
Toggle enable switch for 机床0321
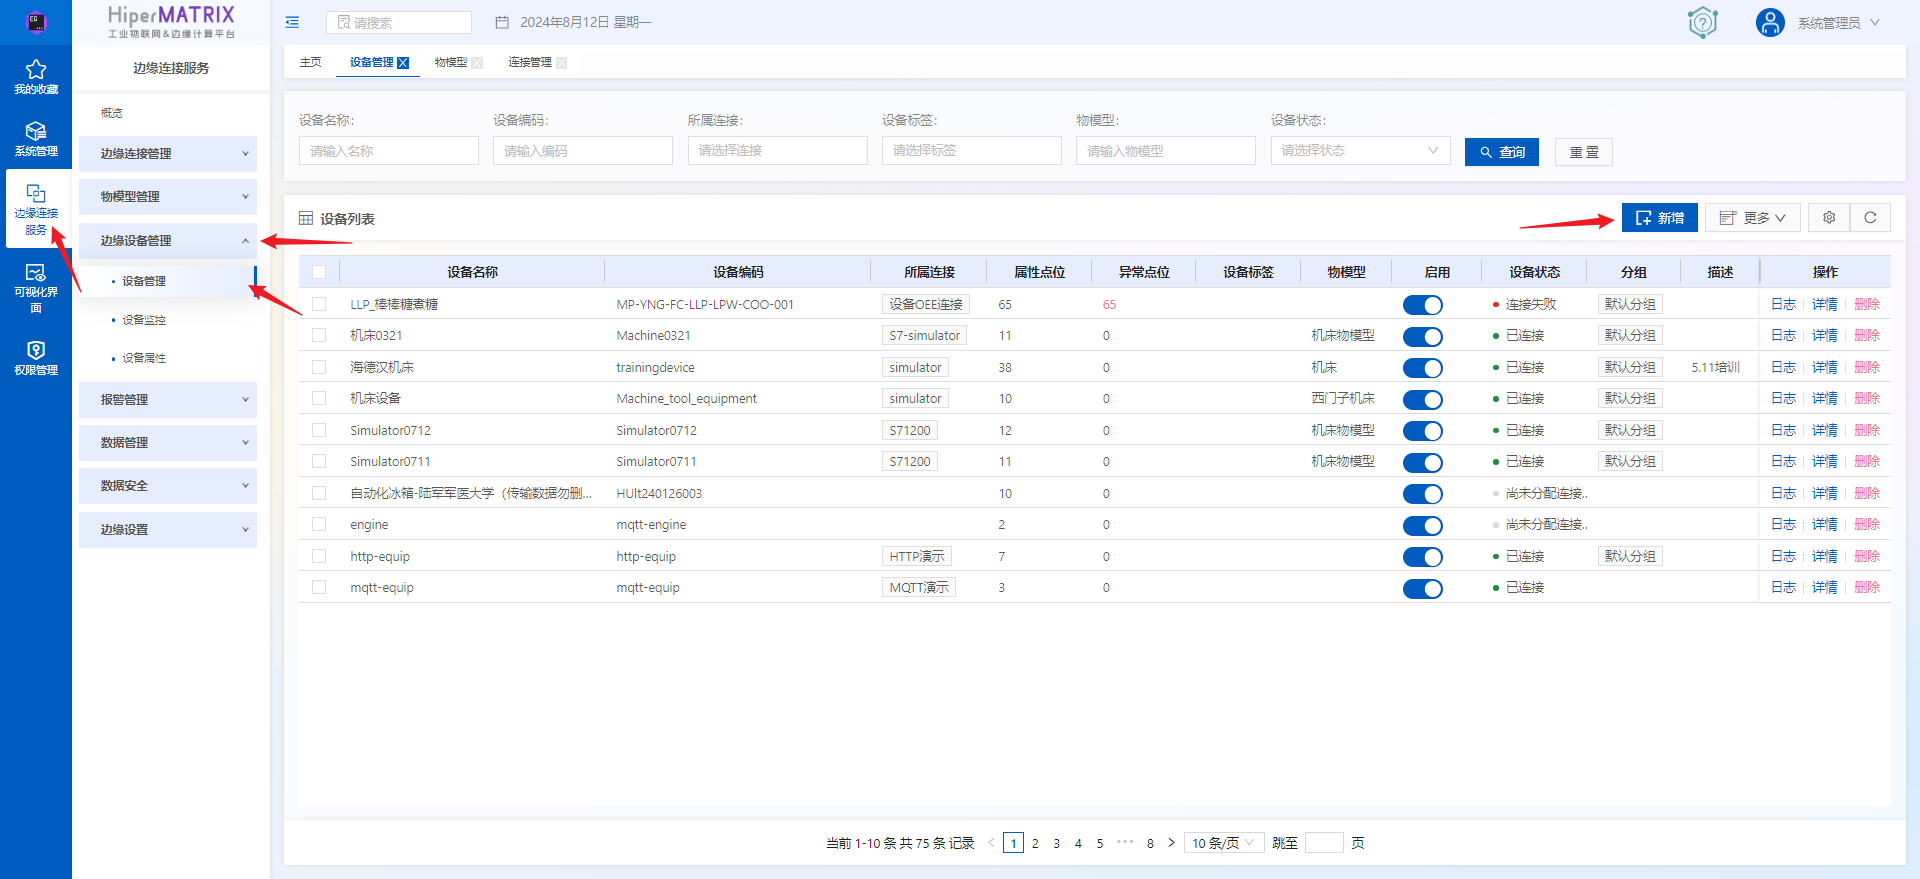pos(1422,336)
